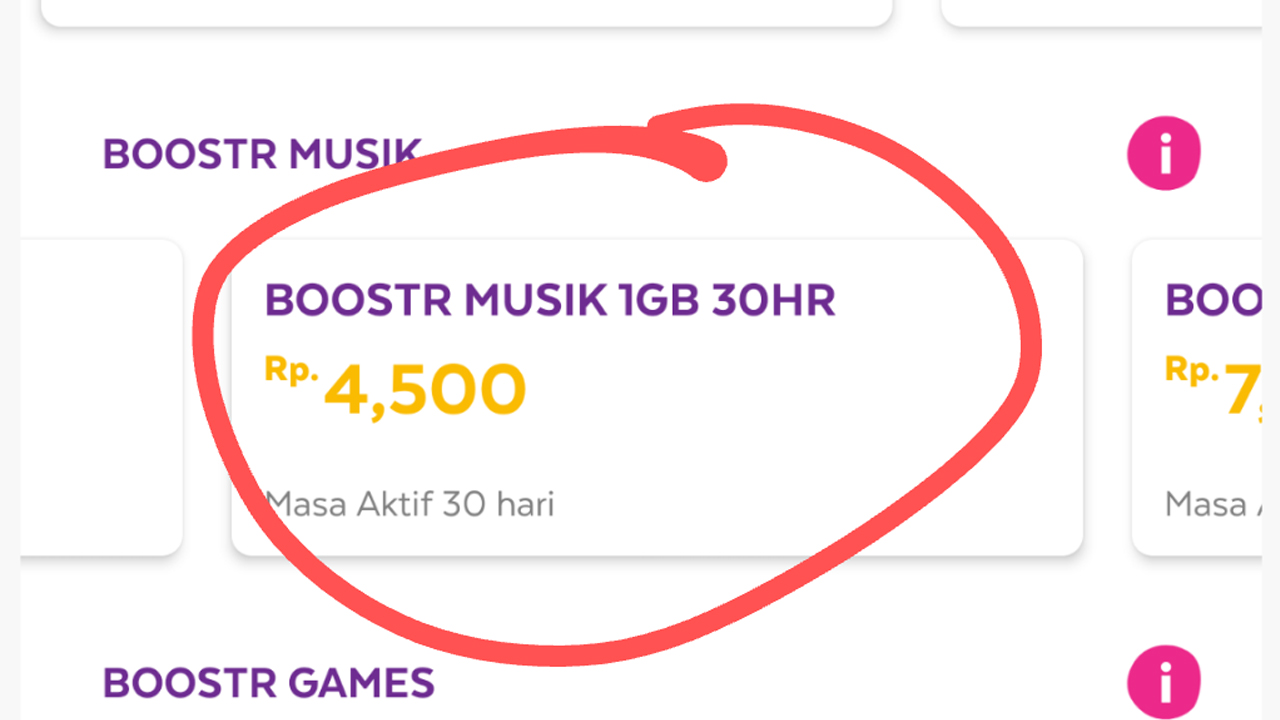Open the BOOSTR MUSIK info icon
Viewport: 1280px width, 720px height.
(1164, 154)
